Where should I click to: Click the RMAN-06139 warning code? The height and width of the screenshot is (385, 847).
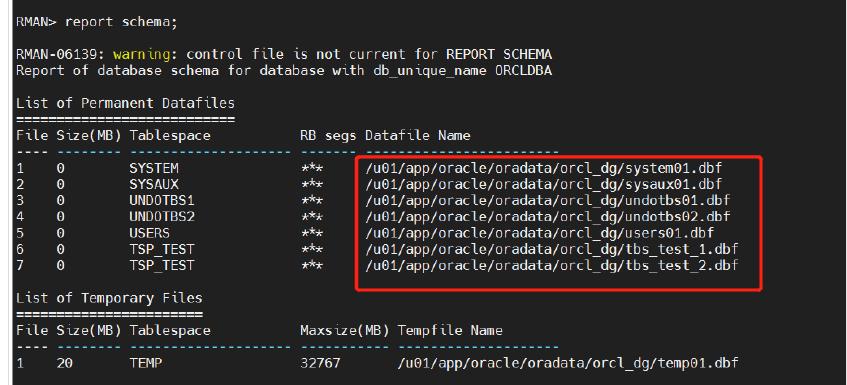pyautogui.click(x=59, y=55)
